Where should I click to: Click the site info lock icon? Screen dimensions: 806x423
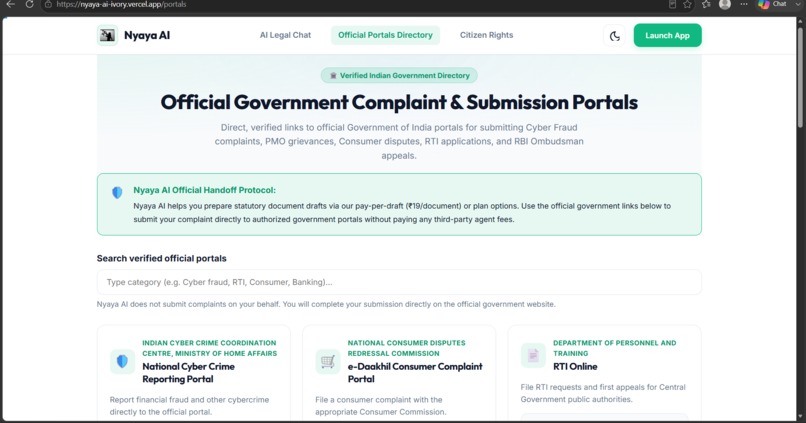pos(48,4)
